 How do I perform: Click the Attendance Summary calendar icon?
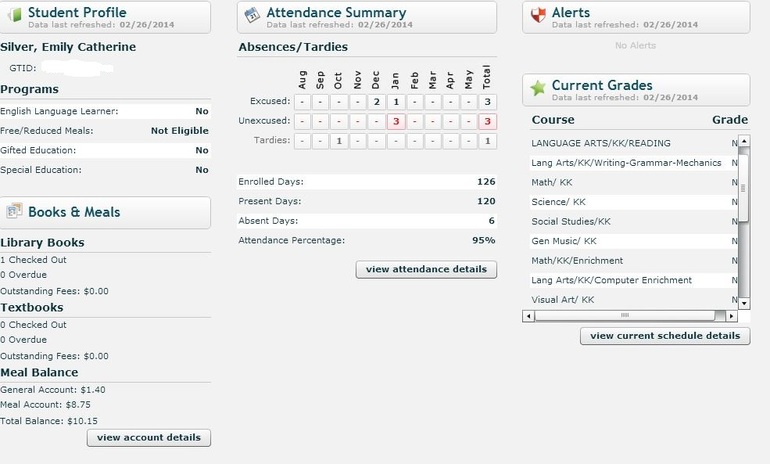[x=253, y=15]
